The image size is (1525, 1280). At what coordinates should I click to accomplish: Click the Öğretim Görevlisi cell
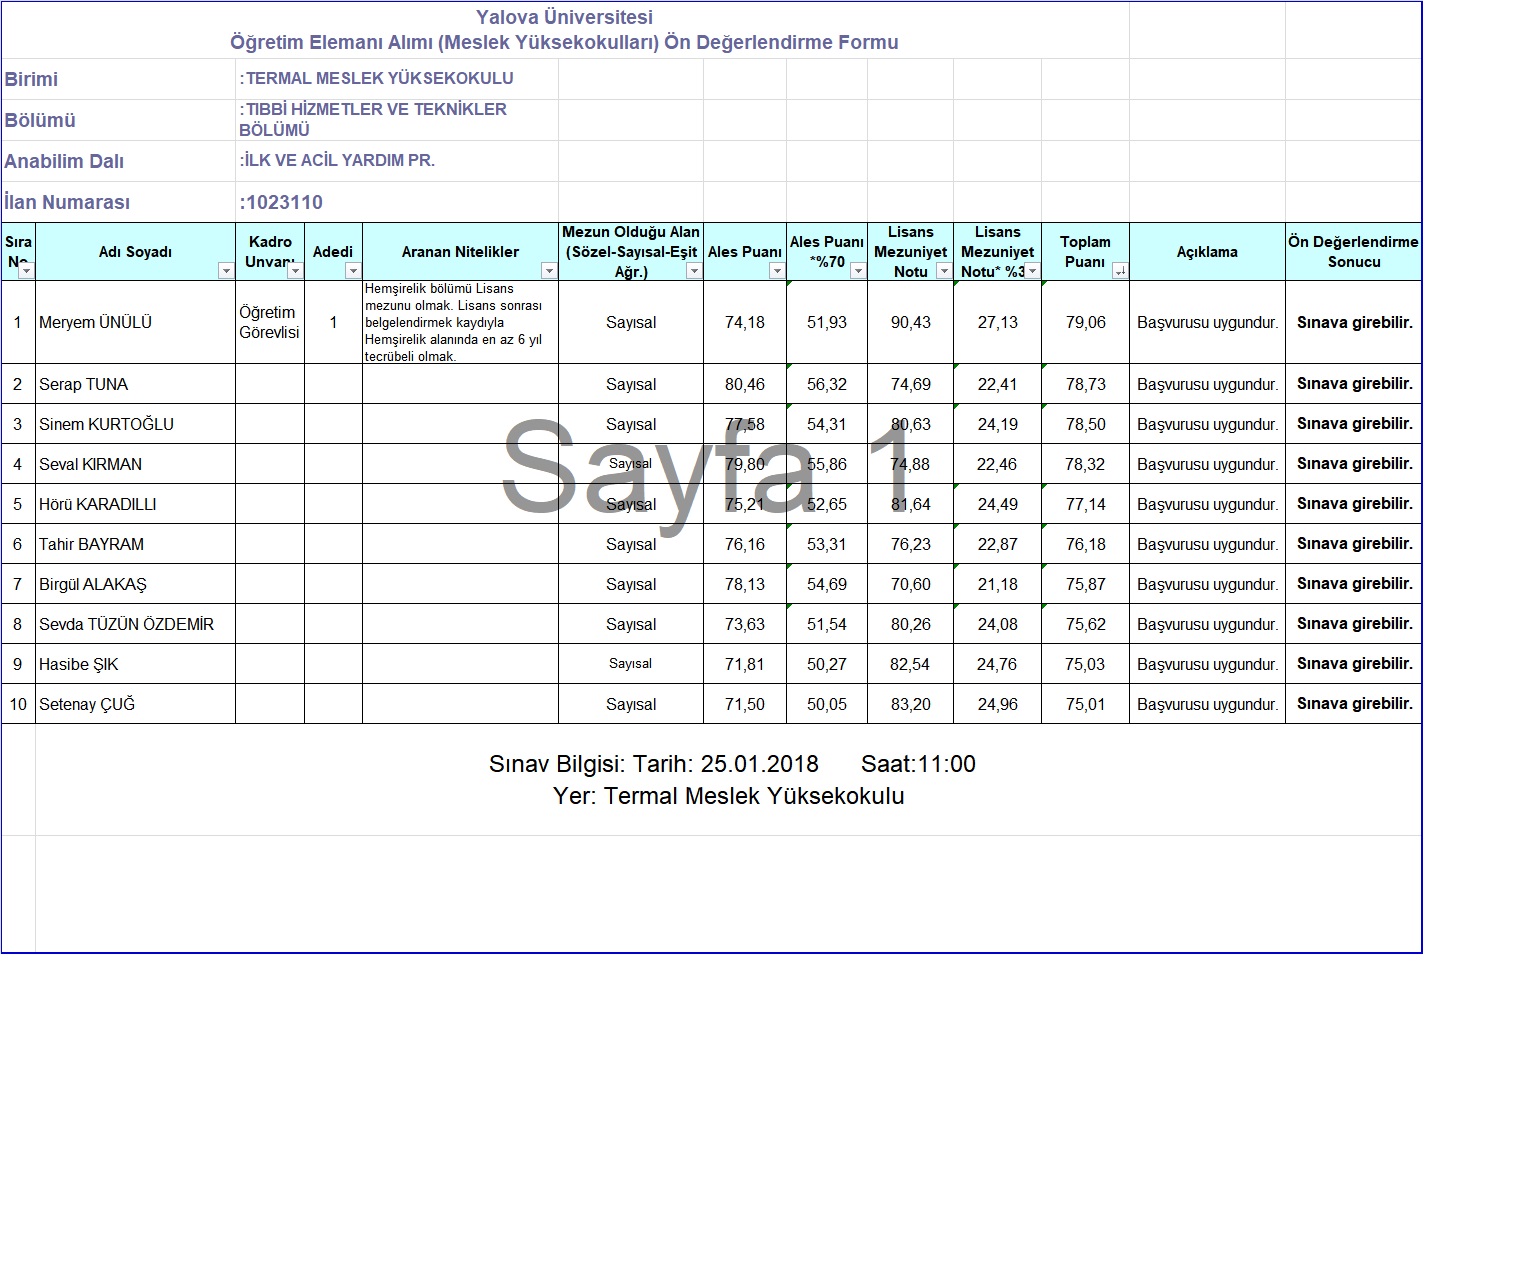tap(270, 322)
